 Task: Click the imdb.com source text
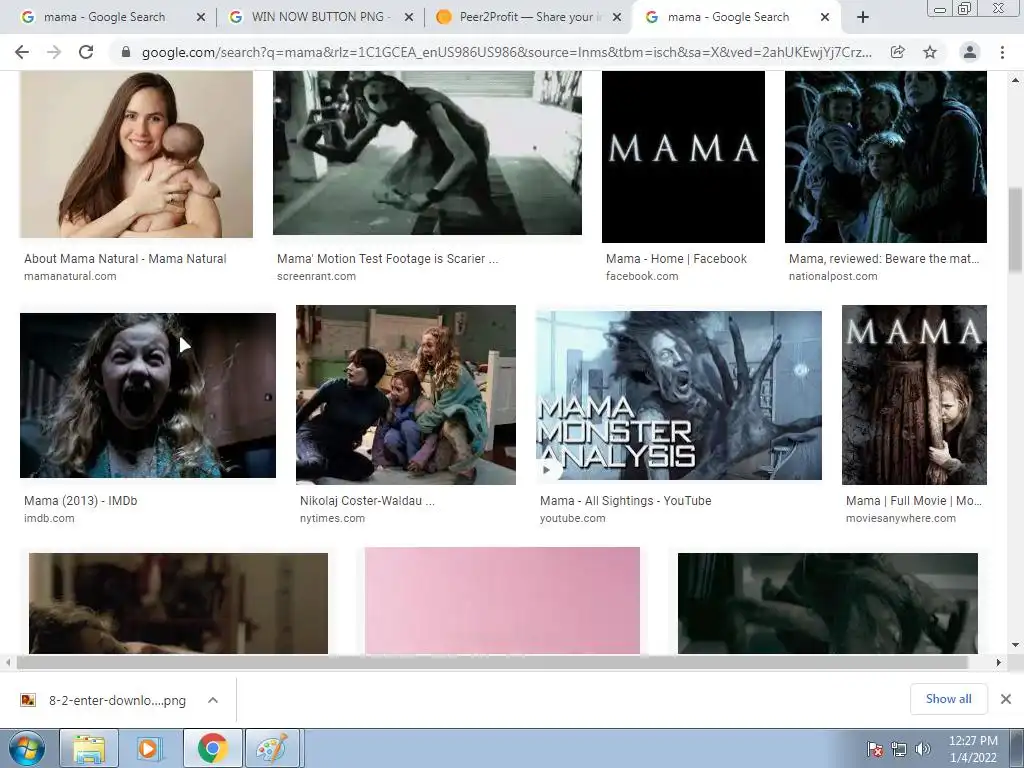(x=49, y=519)
